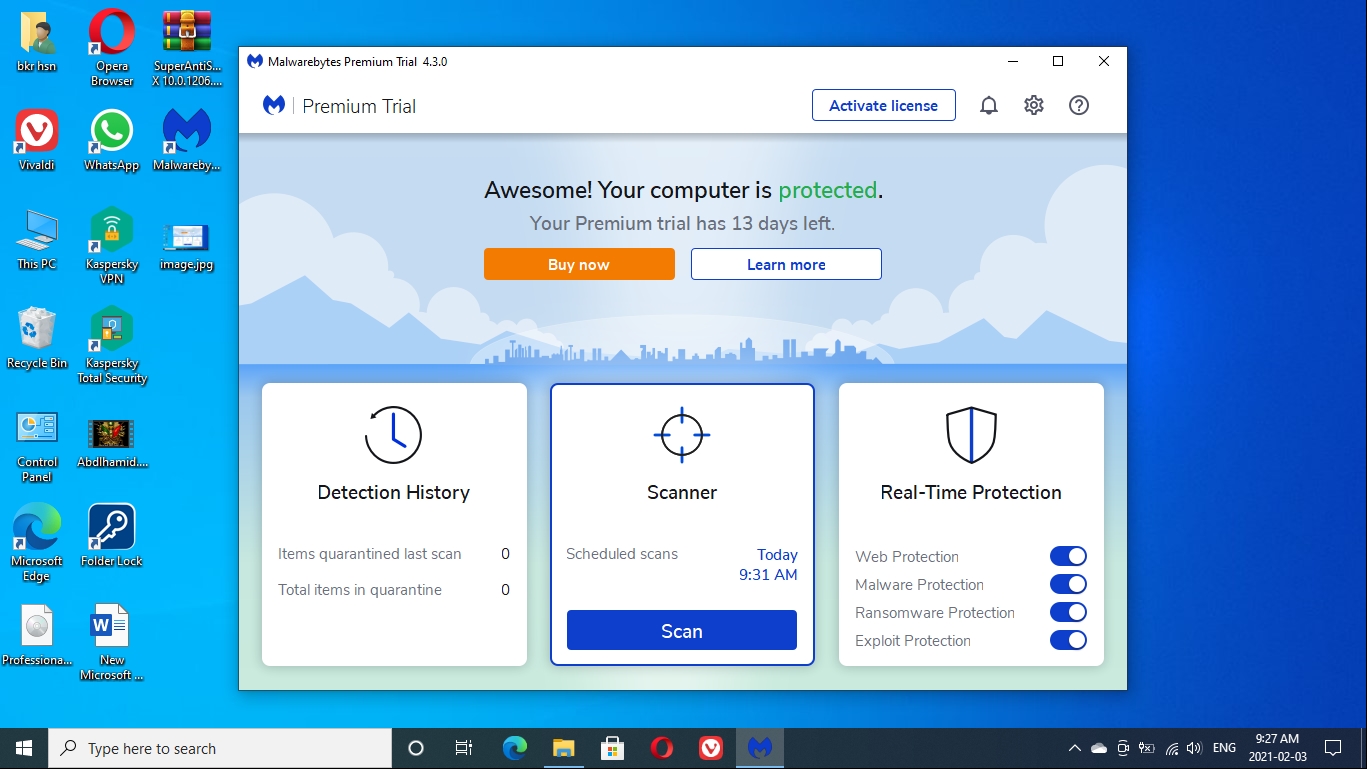The height and width of the screenshot is (769, 1367).
Task: Select the Kaspersky Total Security shortcut
Action: (112, 345)
